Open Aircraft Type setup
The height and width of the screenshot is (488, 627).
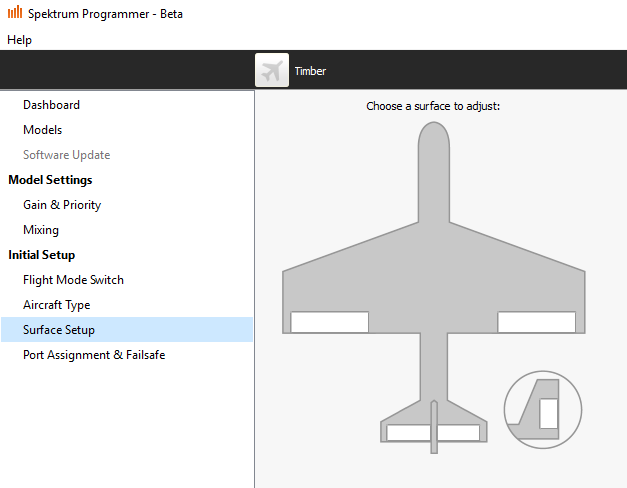tap(56, 305)
